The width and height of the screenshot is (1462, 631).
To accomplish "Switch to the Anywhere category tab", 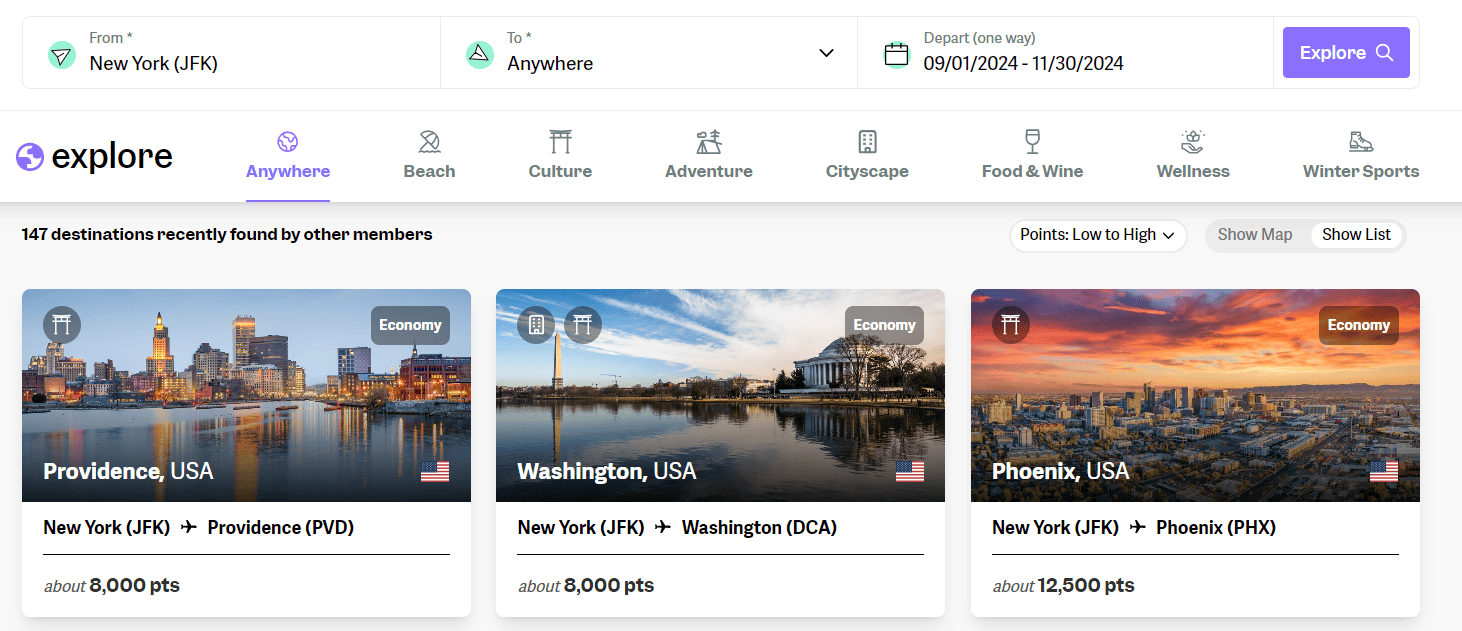I will pyautogui.click(x=287, y=156).
